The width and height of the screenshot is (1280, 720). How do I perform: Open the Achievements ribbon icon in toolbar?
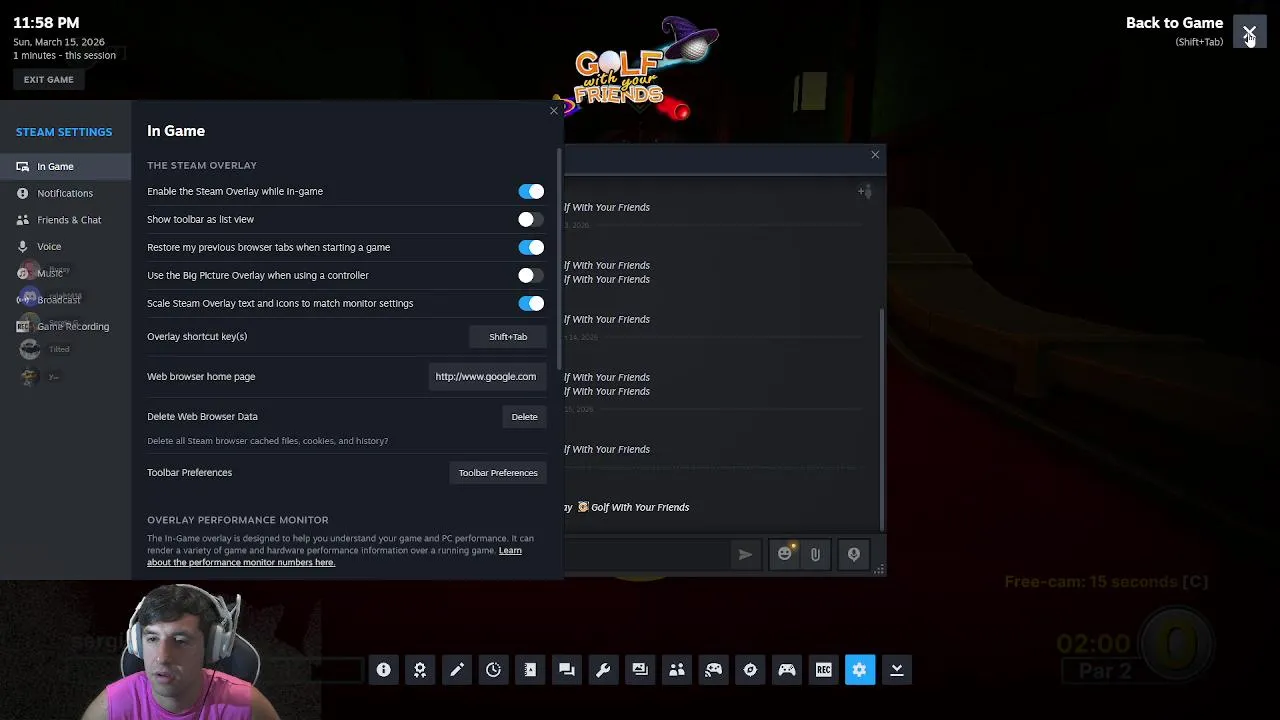[420, 670]
